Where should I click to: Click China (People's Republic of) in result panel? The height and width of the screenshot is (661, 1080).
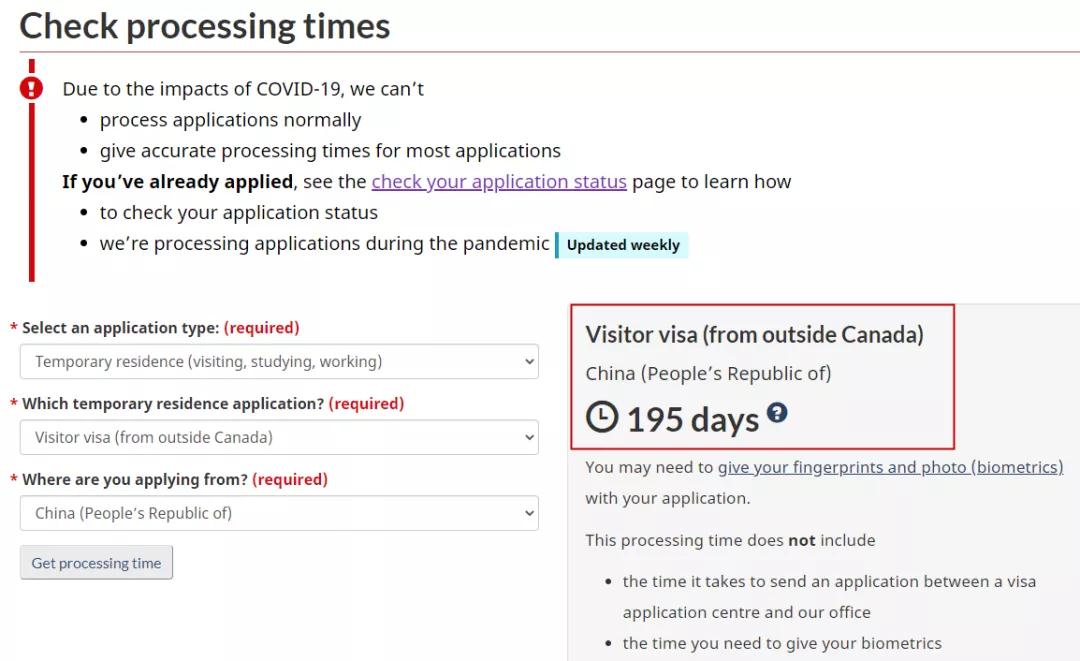[x=708, y=374]
